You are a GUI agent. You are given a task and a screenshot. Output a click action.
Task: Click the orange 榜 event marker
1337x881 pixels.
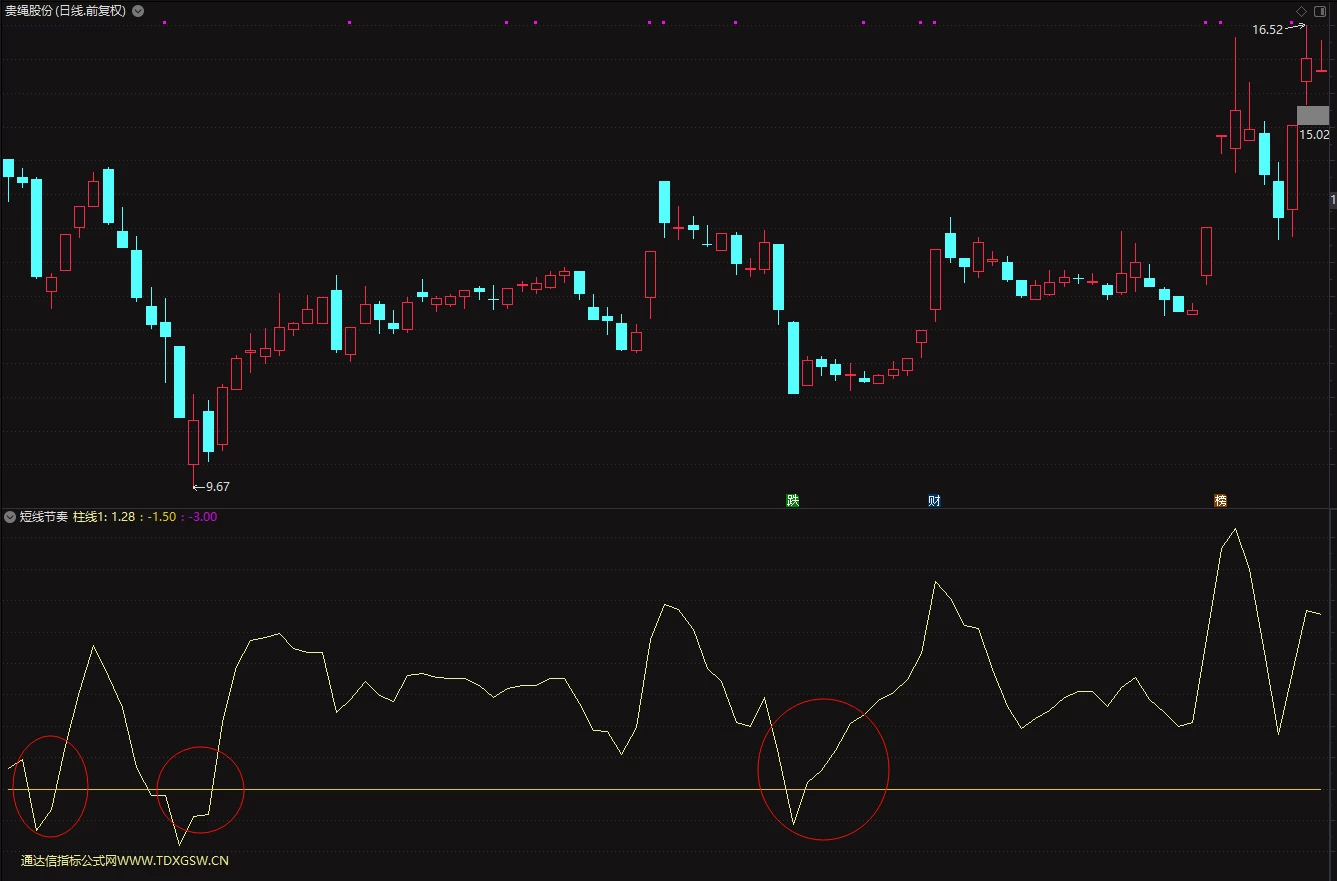tap(1220, 500)
